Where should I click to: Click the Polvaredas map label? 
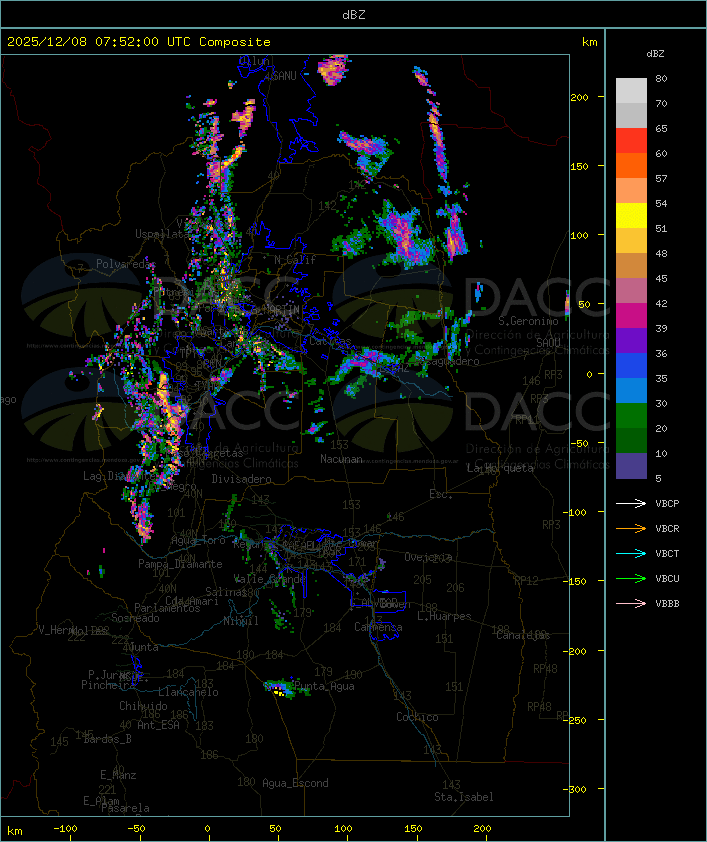tap(126, 264)
